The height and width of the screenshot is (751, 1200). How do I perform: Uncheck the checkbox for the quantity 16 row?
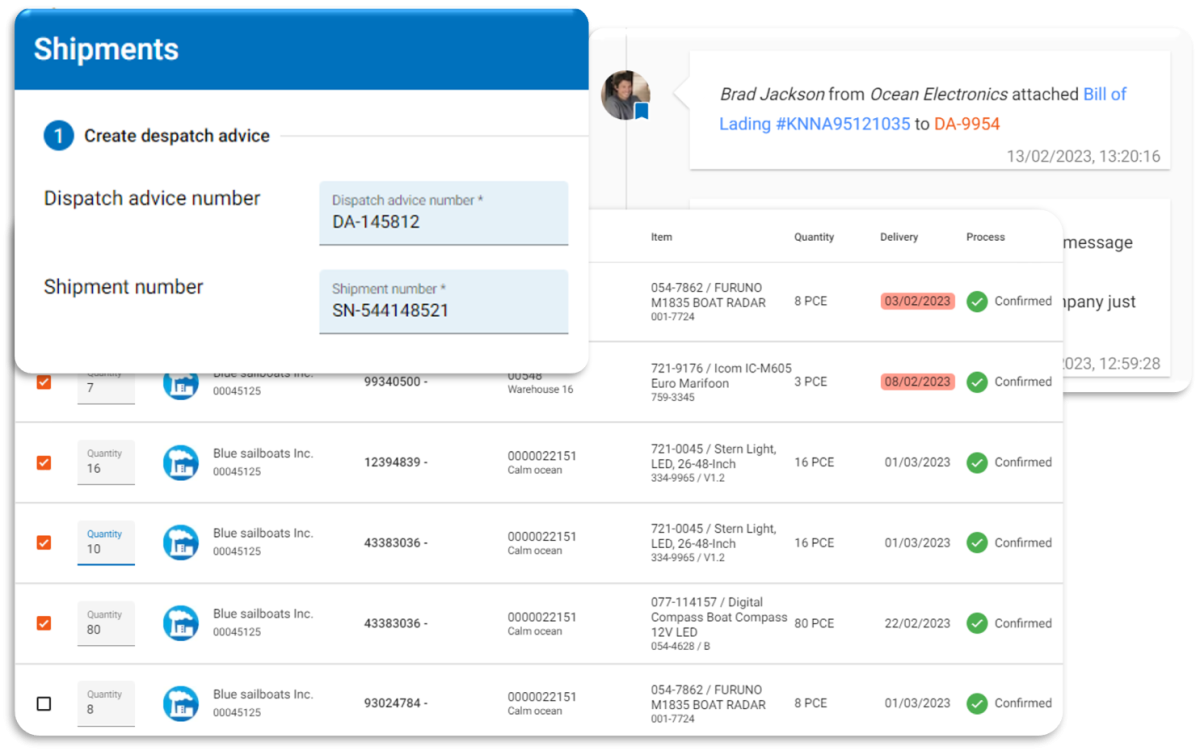pos(42,462)
